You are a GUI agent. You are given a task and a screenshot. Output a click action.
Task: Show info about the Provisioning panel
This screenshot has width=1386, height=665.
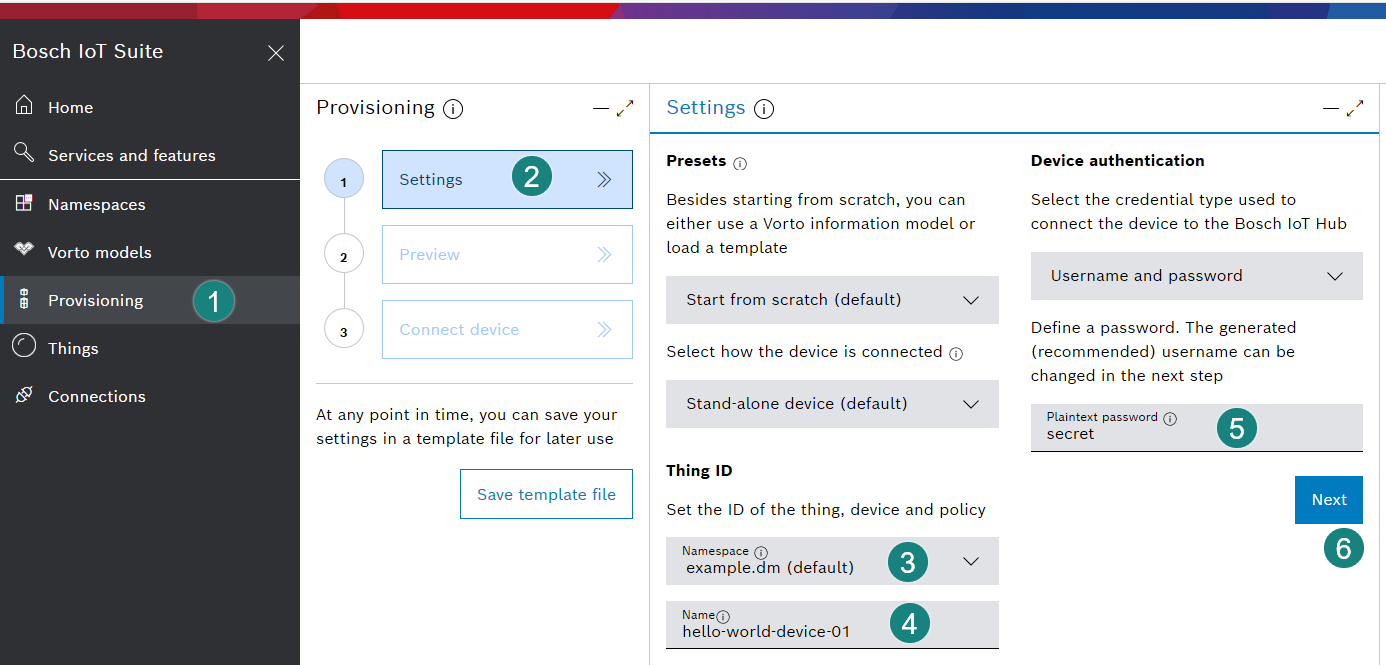[453, 109]
